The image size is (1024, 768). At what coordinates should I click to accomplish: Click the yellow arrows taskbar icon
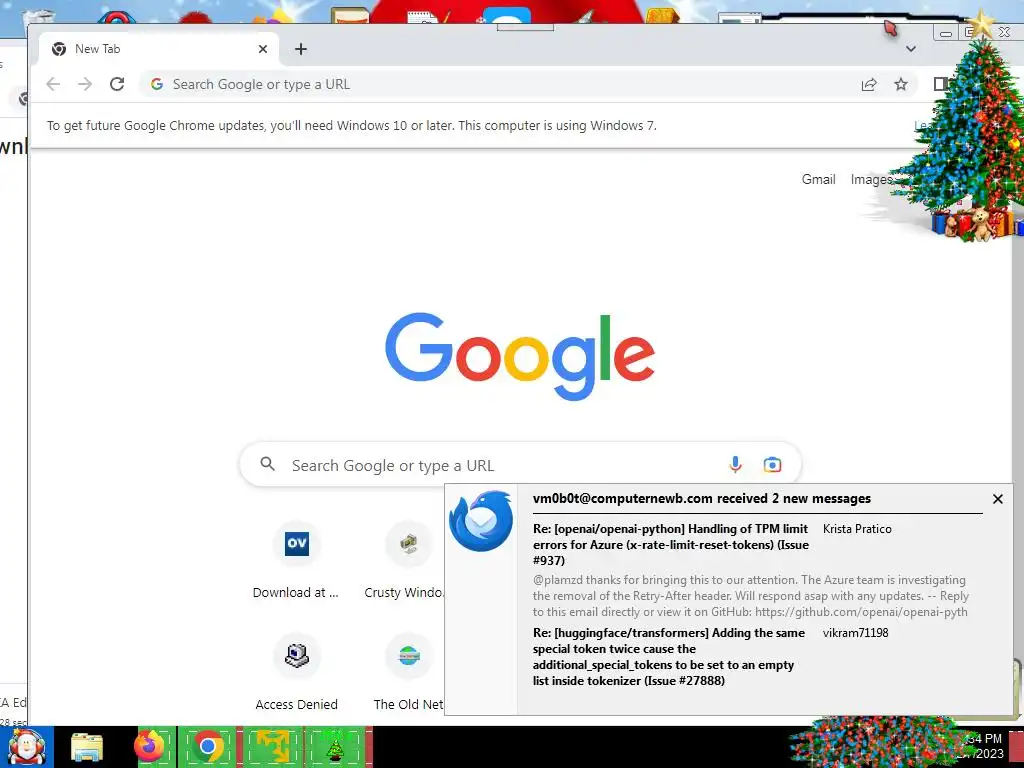point(273,747)
